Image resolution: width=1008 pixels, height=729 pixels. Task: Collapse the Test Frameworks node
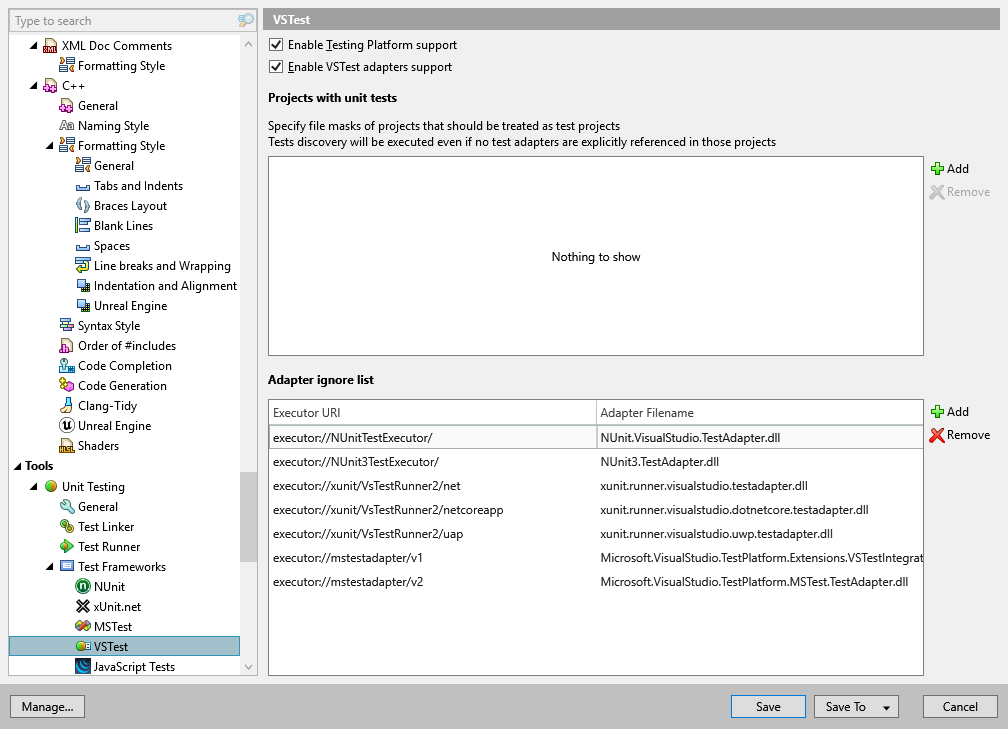(x=50, y=566)
